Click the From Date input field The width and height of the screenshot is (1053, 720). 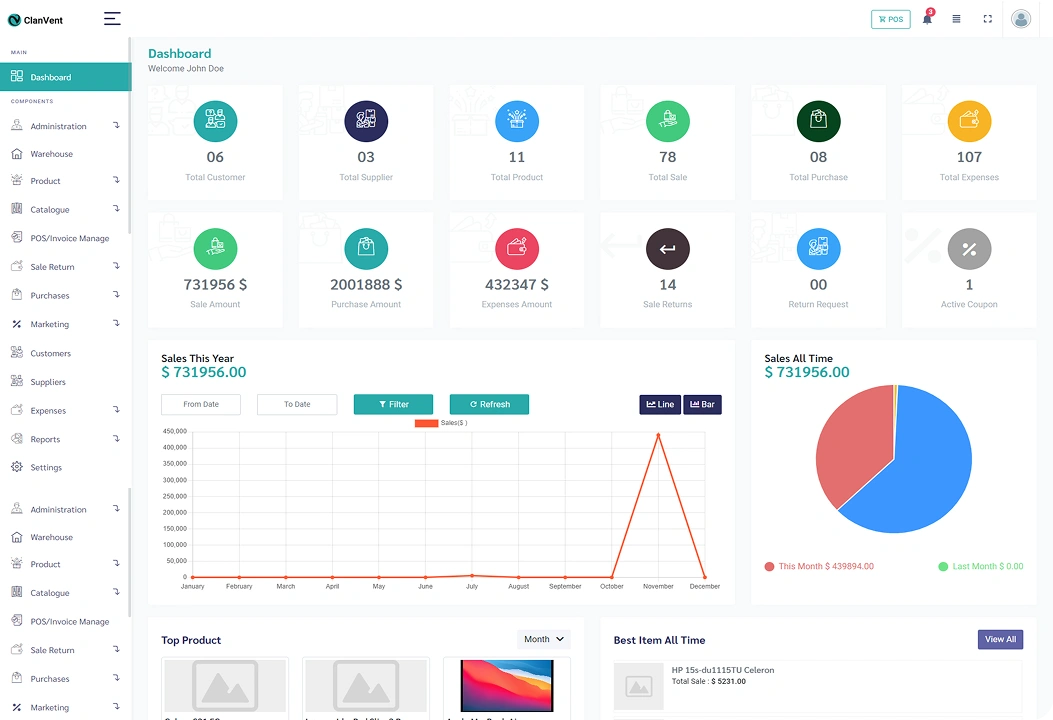tap(201, 404)
